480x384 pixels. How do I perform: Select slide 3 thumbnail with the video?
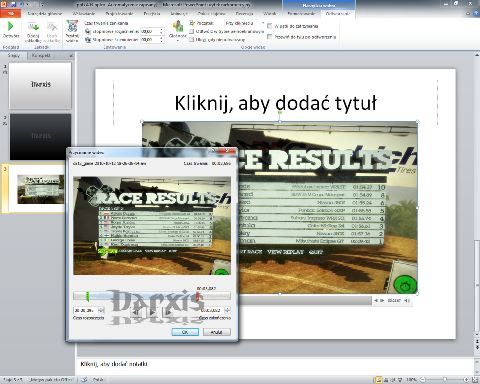(40, 188)
